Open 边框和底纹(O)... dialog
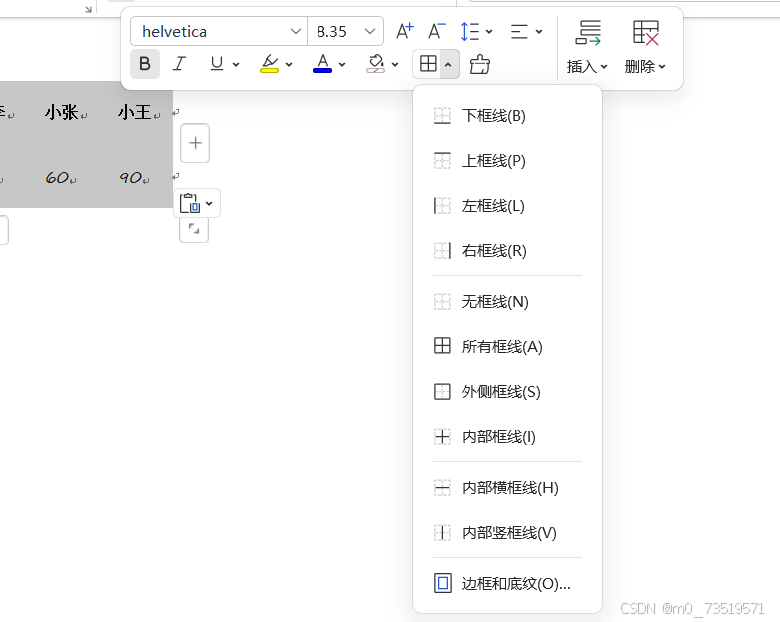Viewport: 780px width, 622px height. point(507,583)
